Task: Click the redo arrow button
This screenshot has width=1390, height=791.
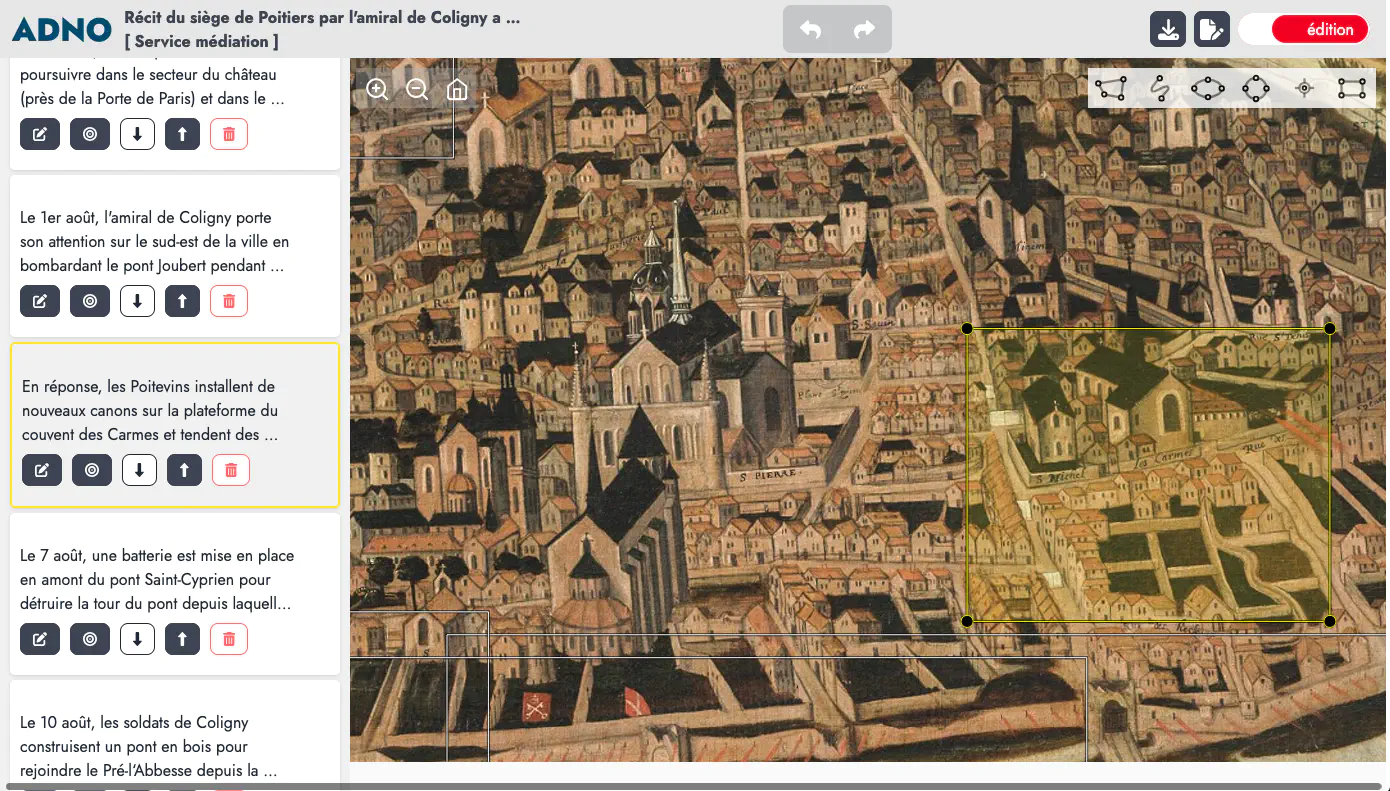Action: [864, 30]
